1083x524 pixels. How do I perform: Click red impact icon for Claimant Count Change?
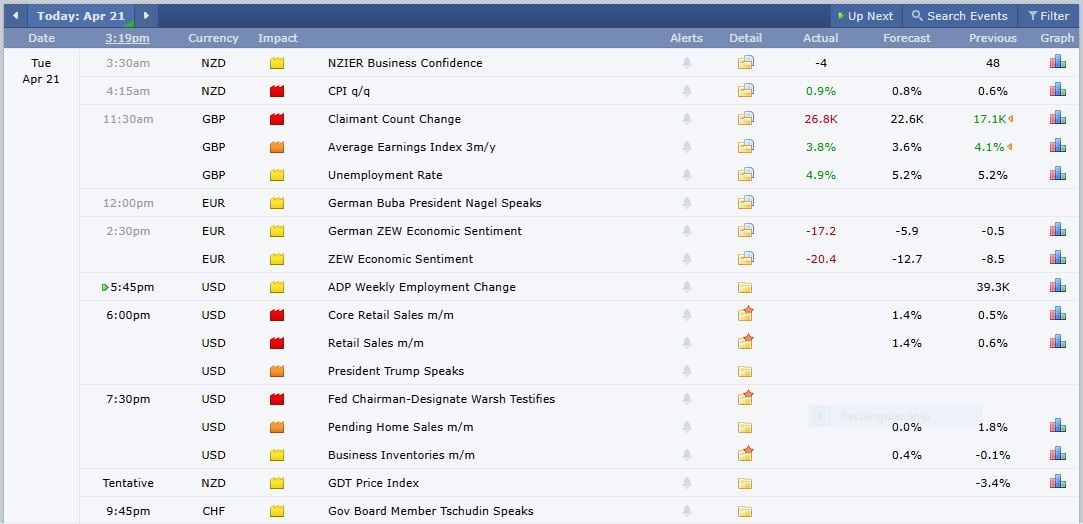click(x=277, y=119)
